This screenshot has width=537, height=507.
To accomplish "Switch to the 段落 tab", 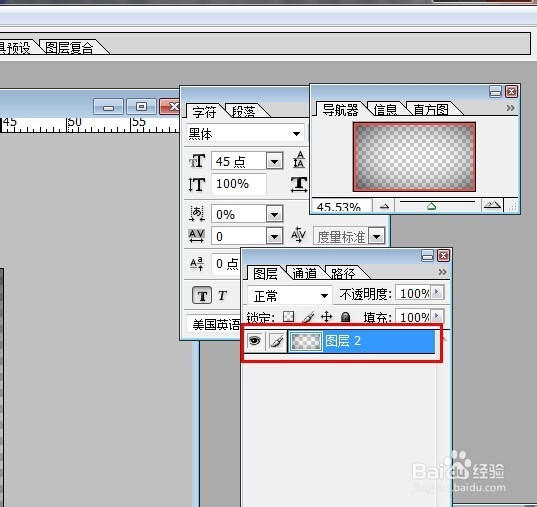I will coord(243,112).
